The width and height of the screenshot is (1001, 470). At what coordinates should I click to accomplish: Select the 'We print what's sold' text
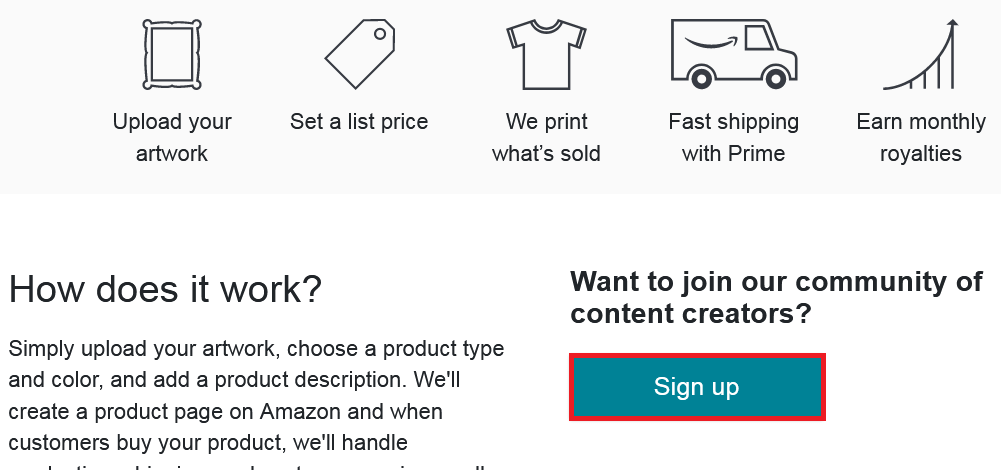[x=546, y=137]
